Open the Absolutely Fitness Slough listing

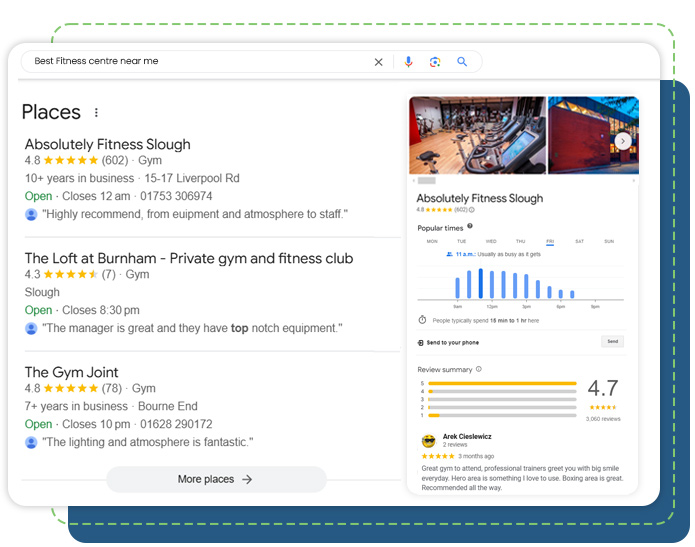coord(107,144)
